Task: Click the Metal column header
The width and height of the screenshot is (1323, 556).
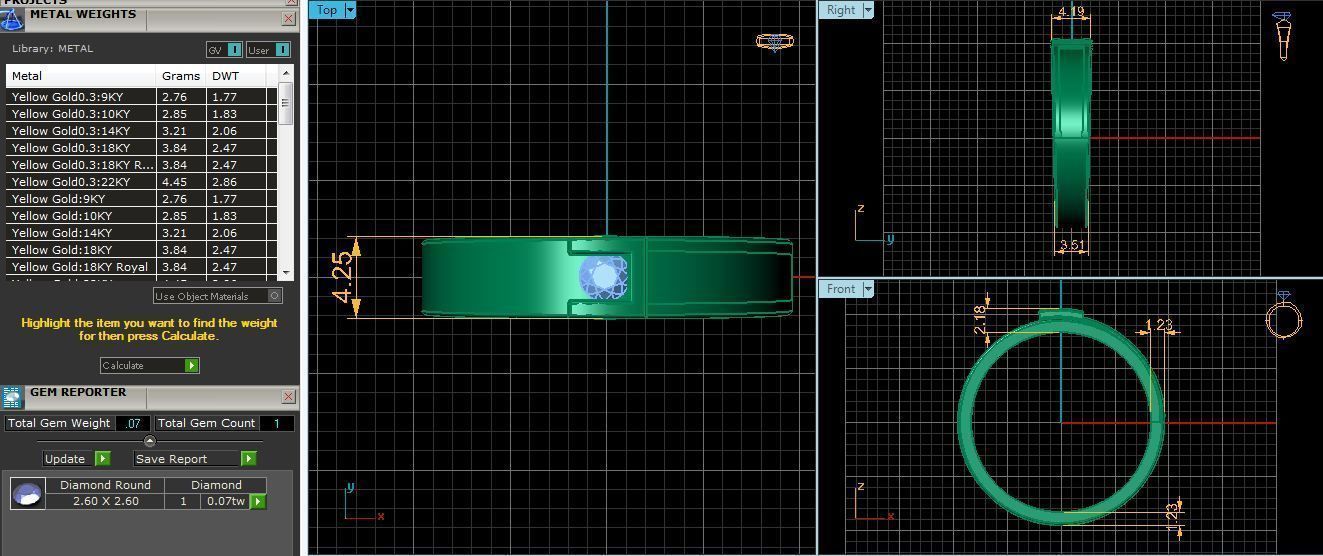Action: 81,76
